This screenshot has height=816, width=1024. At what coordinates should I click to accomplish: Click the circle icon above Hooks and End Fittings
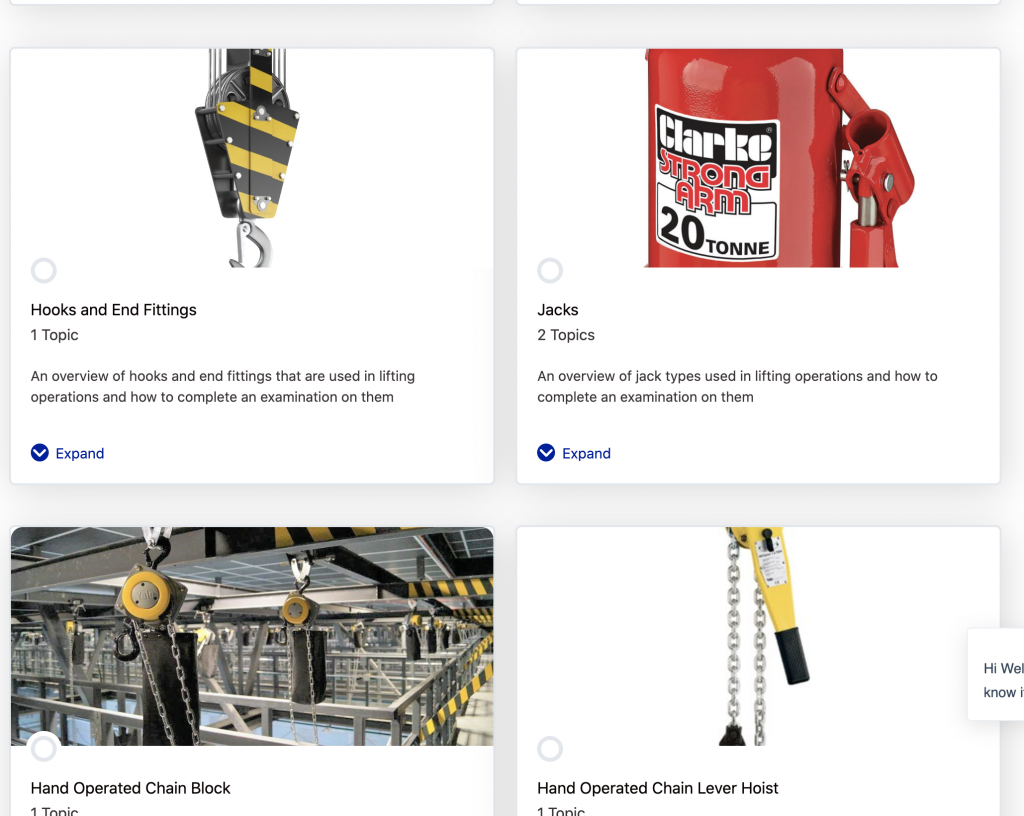click(x=44, y=270)
